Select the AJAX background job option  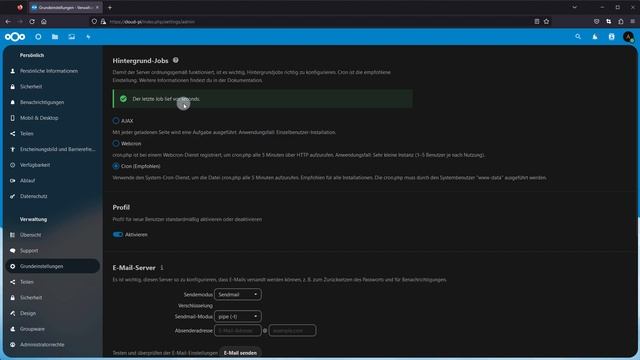coord(116,121)
